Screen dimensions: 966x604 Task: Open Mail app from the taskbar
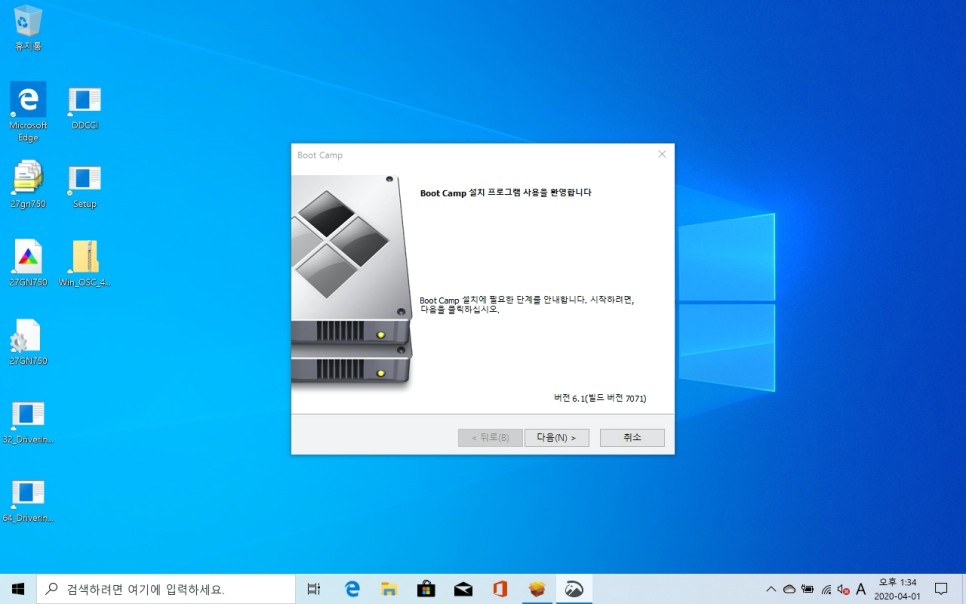pos(463,589)
